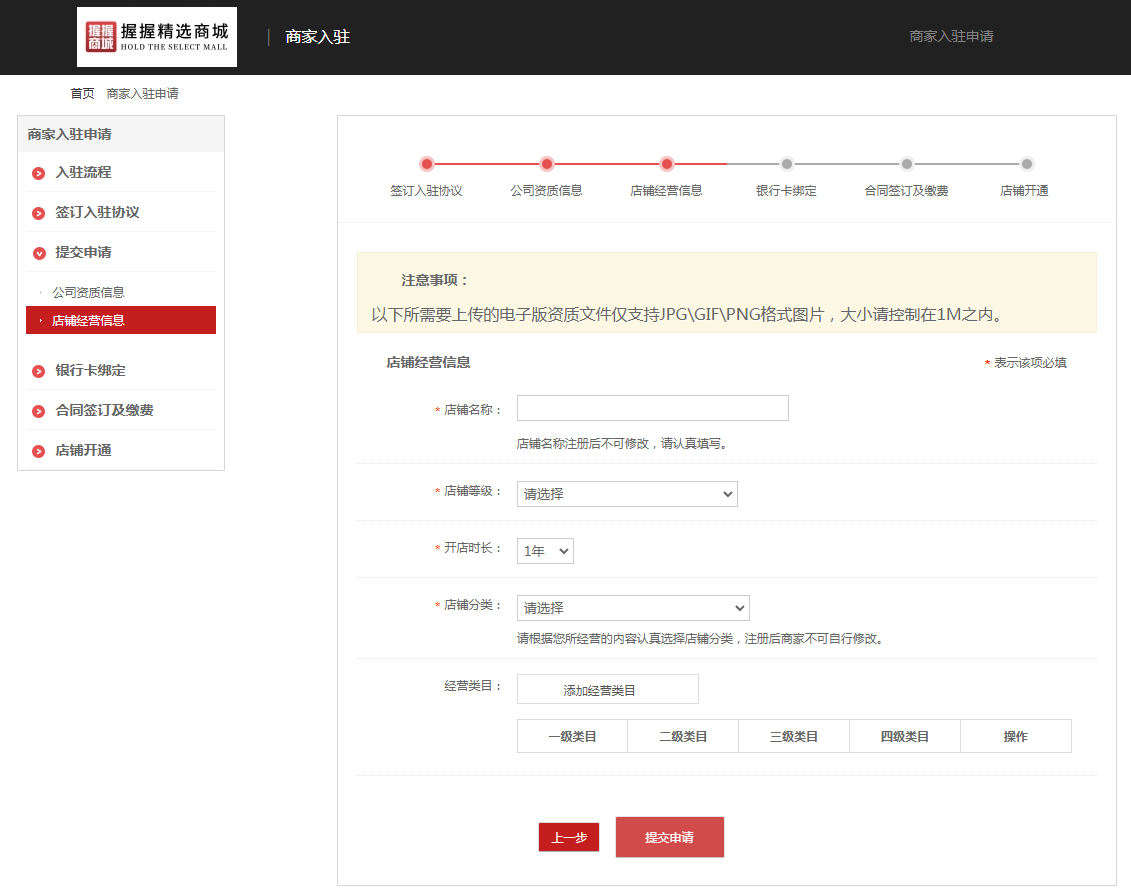Click the 握握精选商城 logo
Screen dimensions: 1131x891
pos(157,37)
